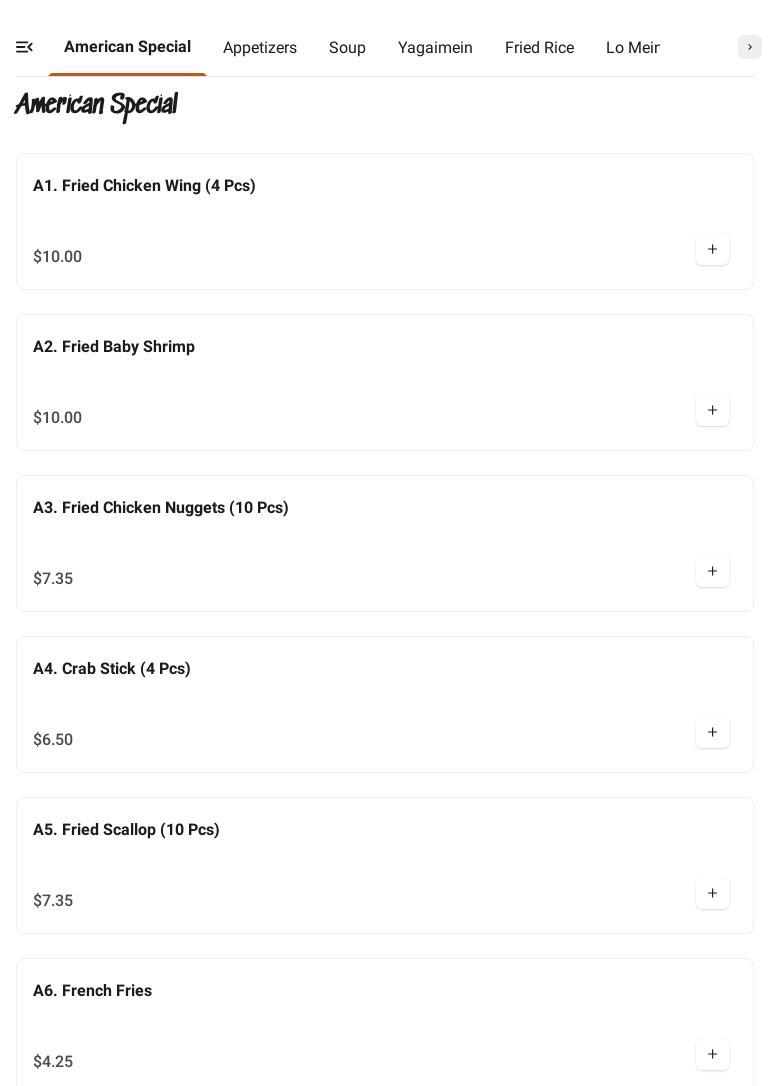Open the Fried Rice tab
The width and height of the screenshot is (770, 1086).
[x=539, y=48]
